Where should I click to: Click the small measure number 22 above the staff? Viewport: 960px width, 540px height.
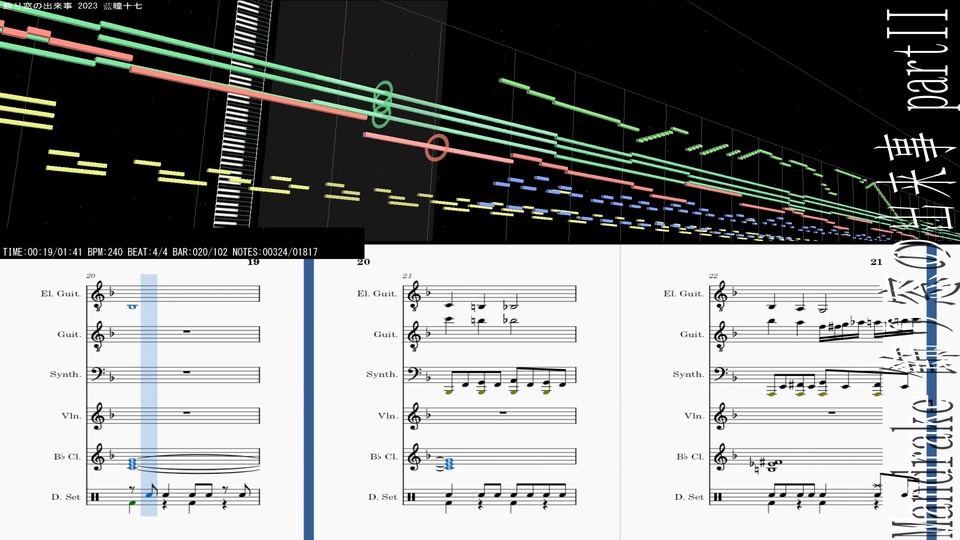(713, 276)
